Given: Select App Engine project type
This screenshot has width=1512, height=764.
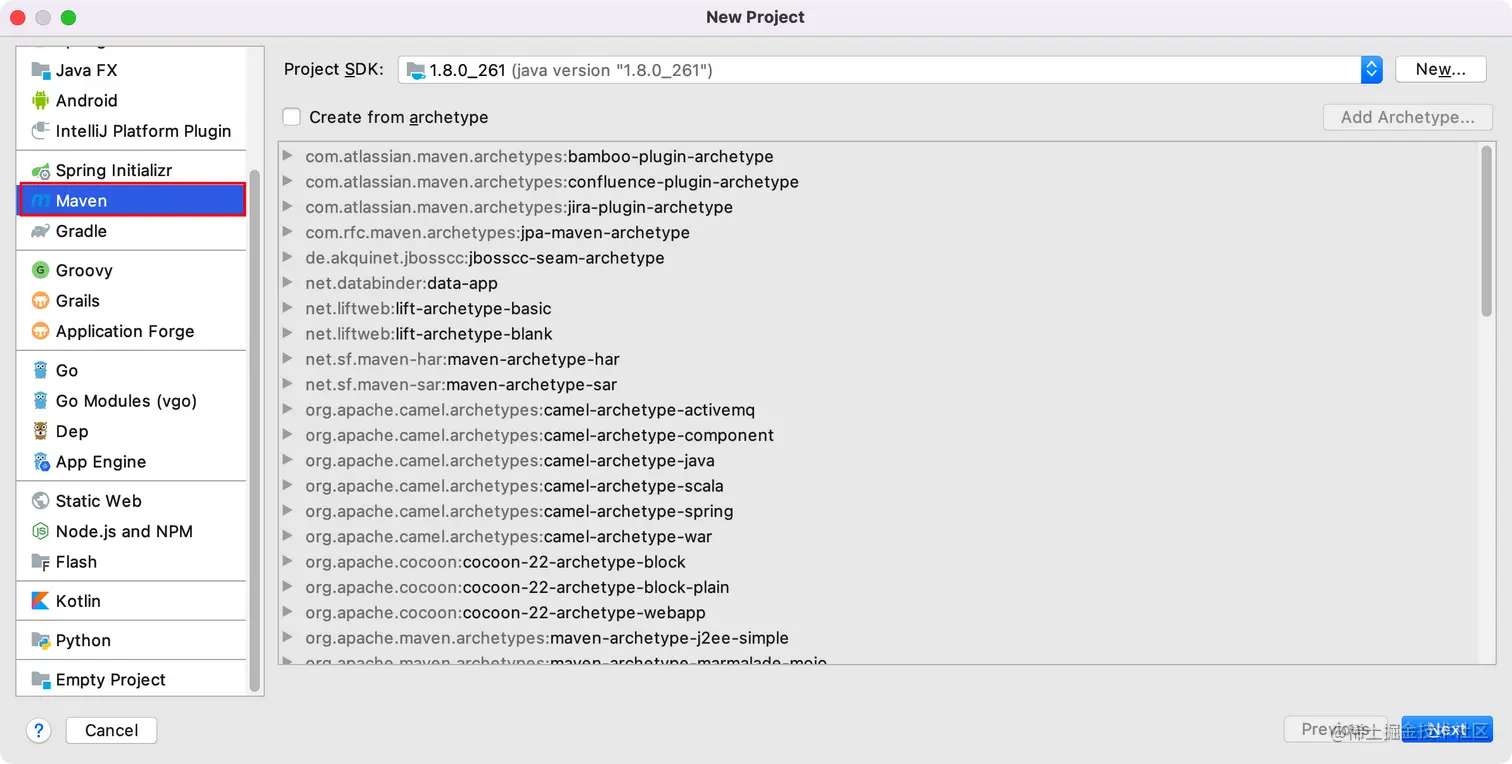Looking at the screenshot, I should pos(132,462).
